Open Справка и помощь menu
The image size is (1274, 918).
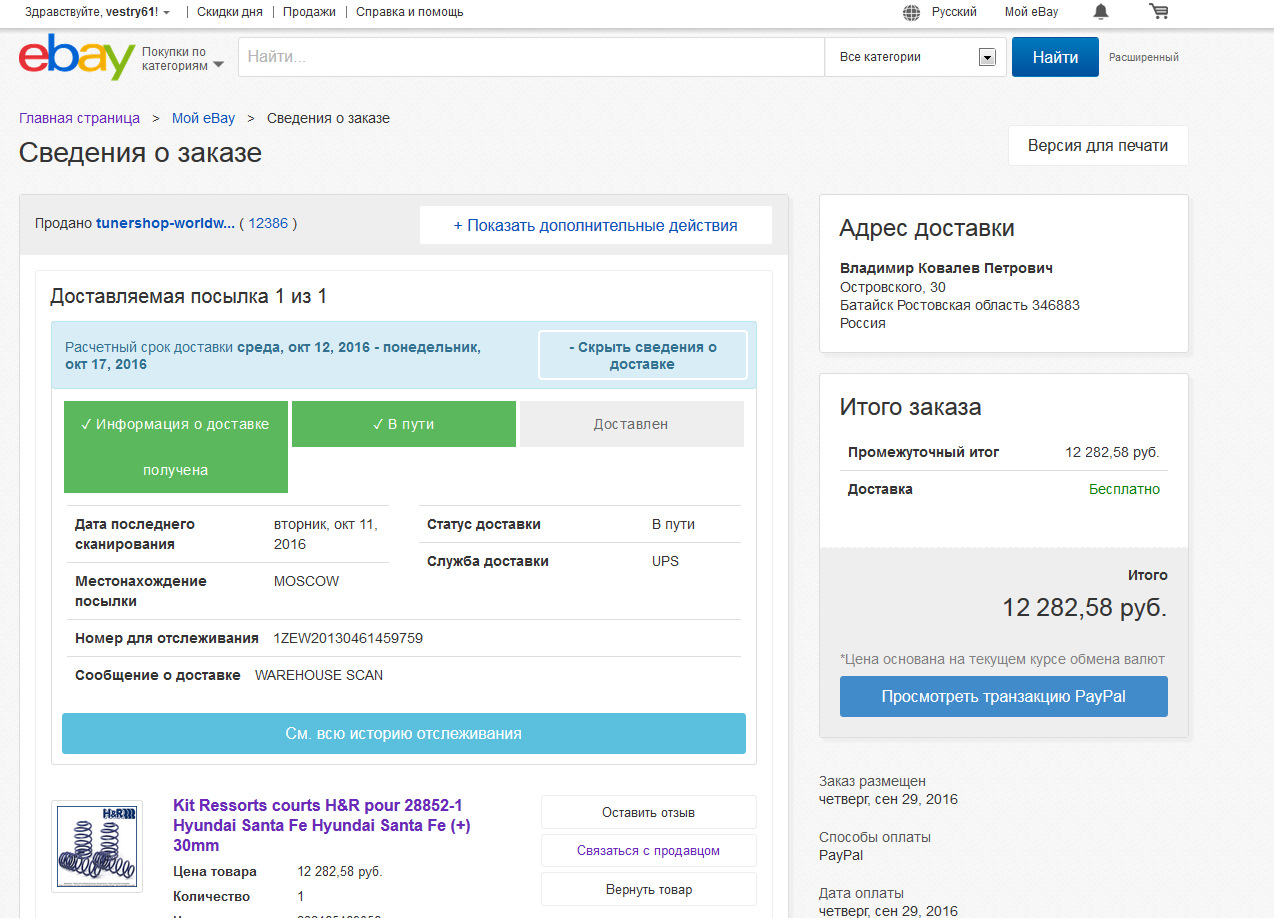[410, 12]
